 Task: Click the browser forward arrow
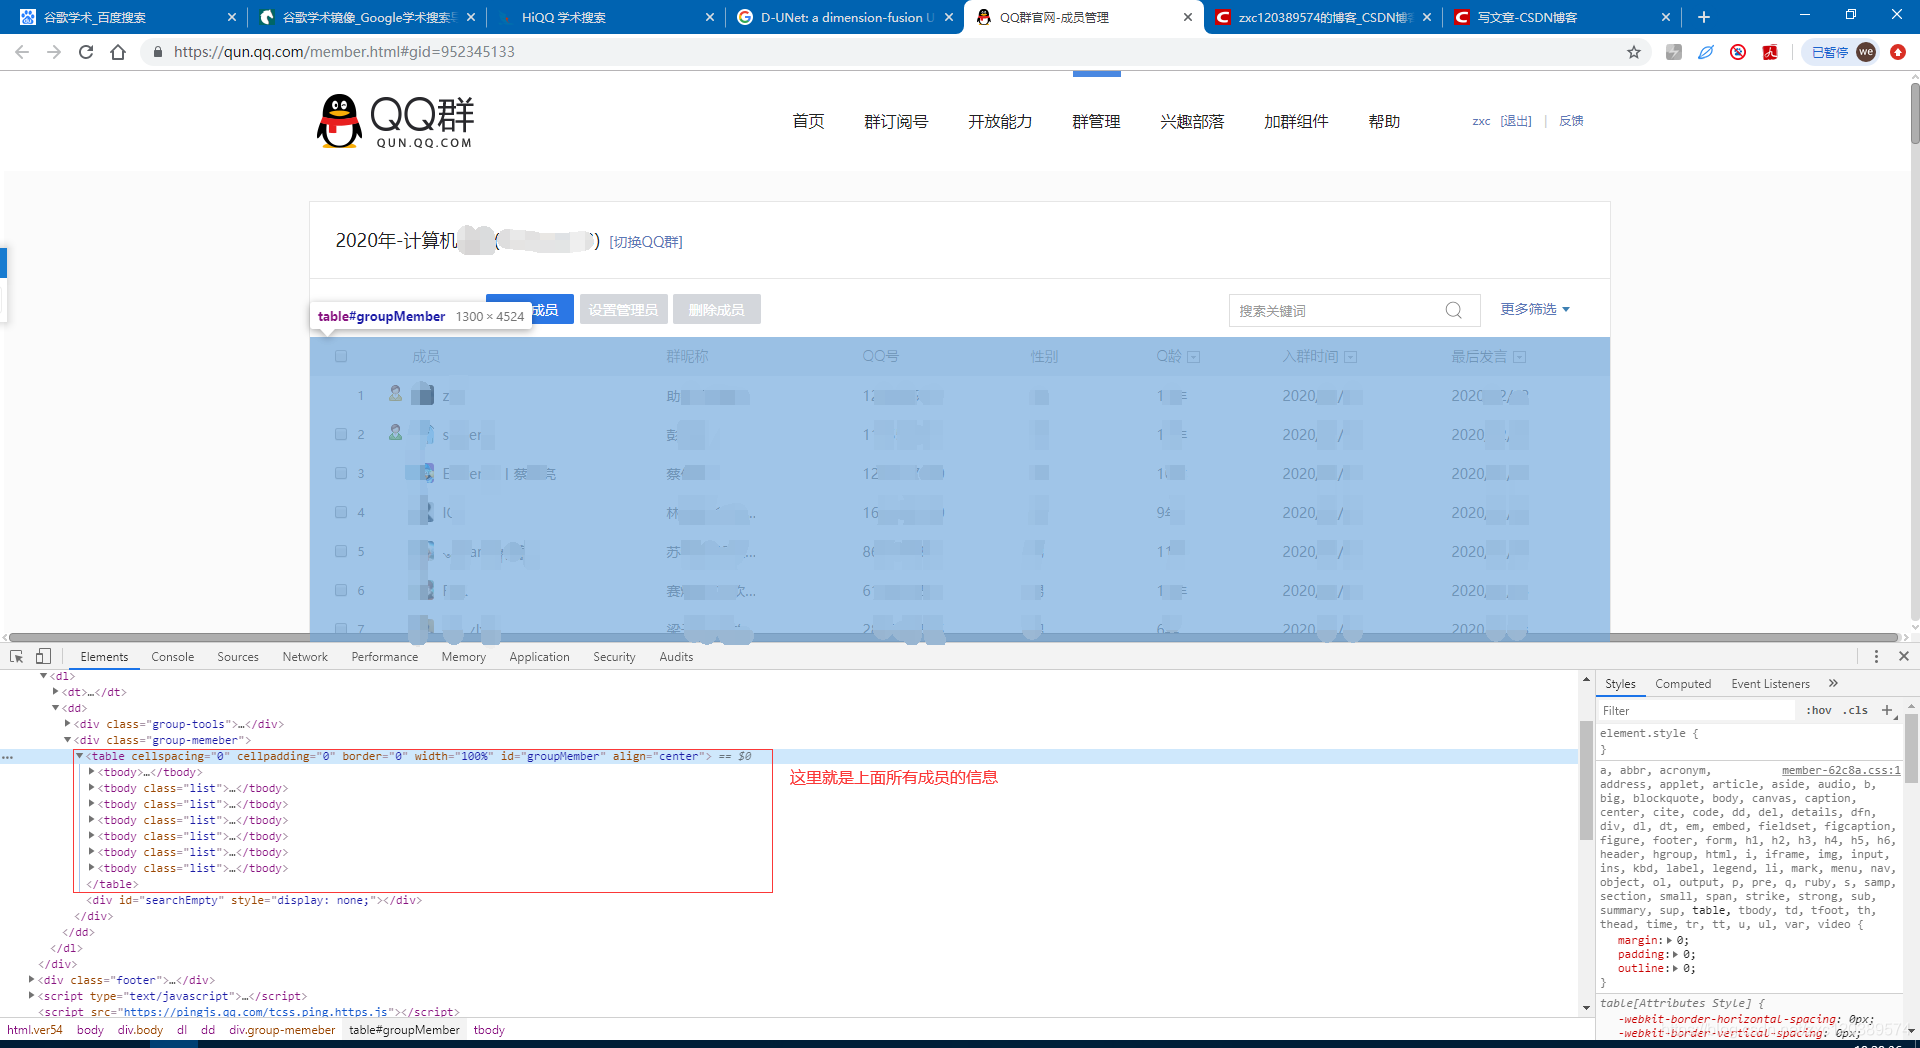(54, 52)
